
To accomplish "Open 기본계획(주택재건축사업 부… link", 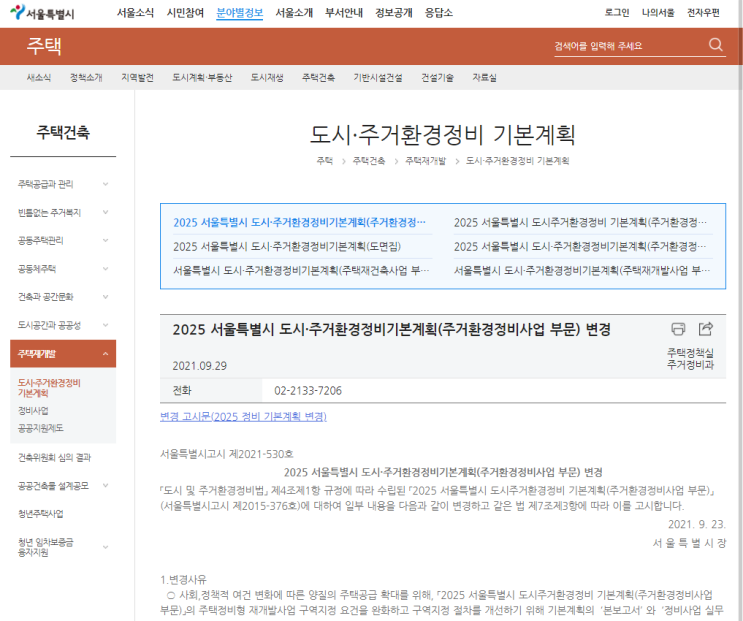I will [x=301, y=270].
